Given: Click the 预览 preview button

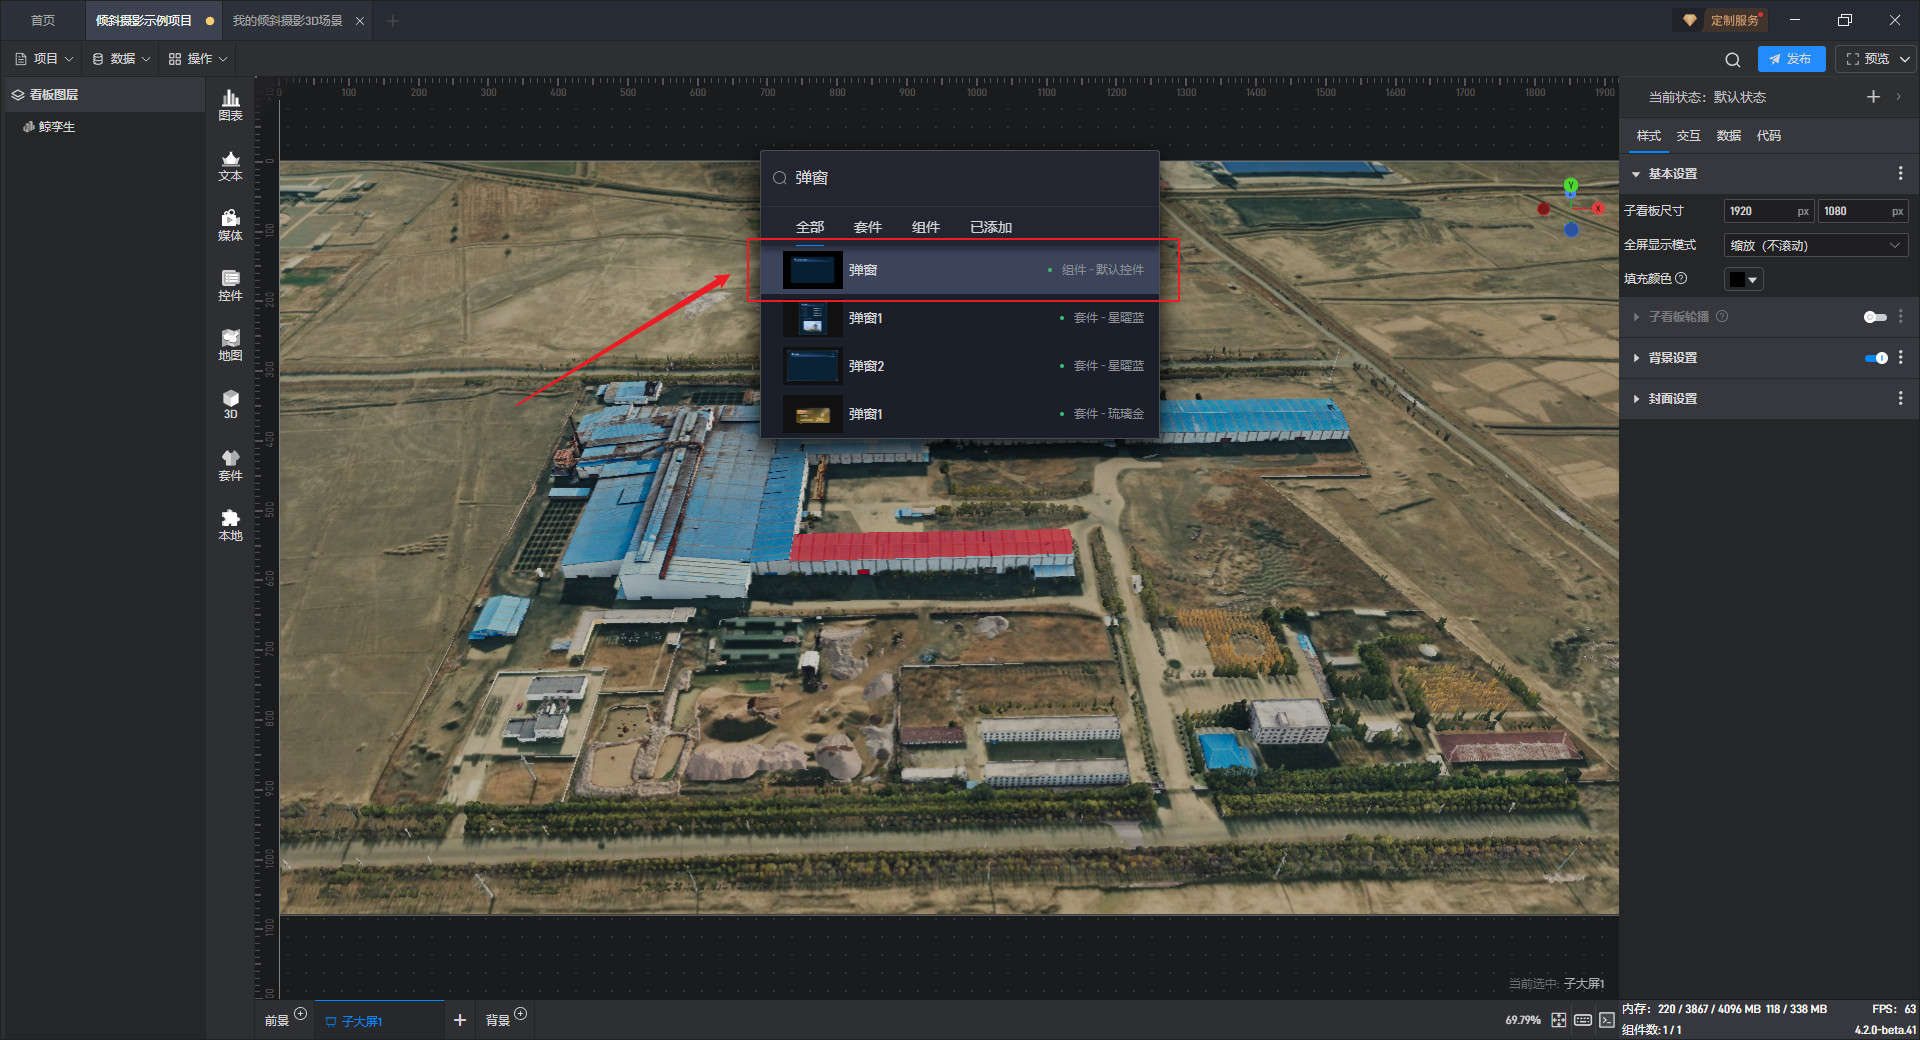Looking at the screenshot, I should coord(1868,59).
